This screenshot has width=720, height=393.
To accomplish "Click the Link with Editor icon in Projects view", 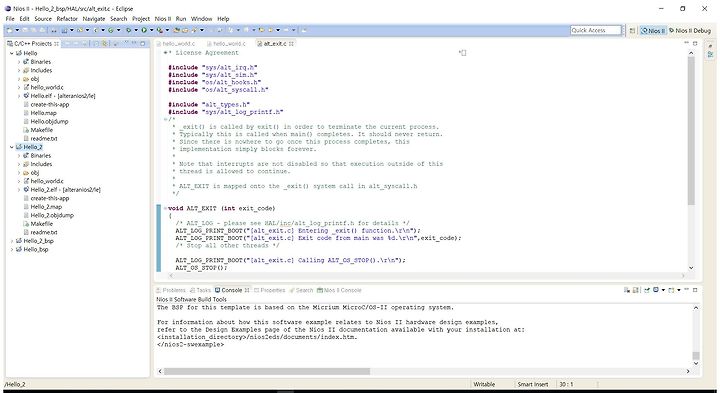I will (105, 44).
